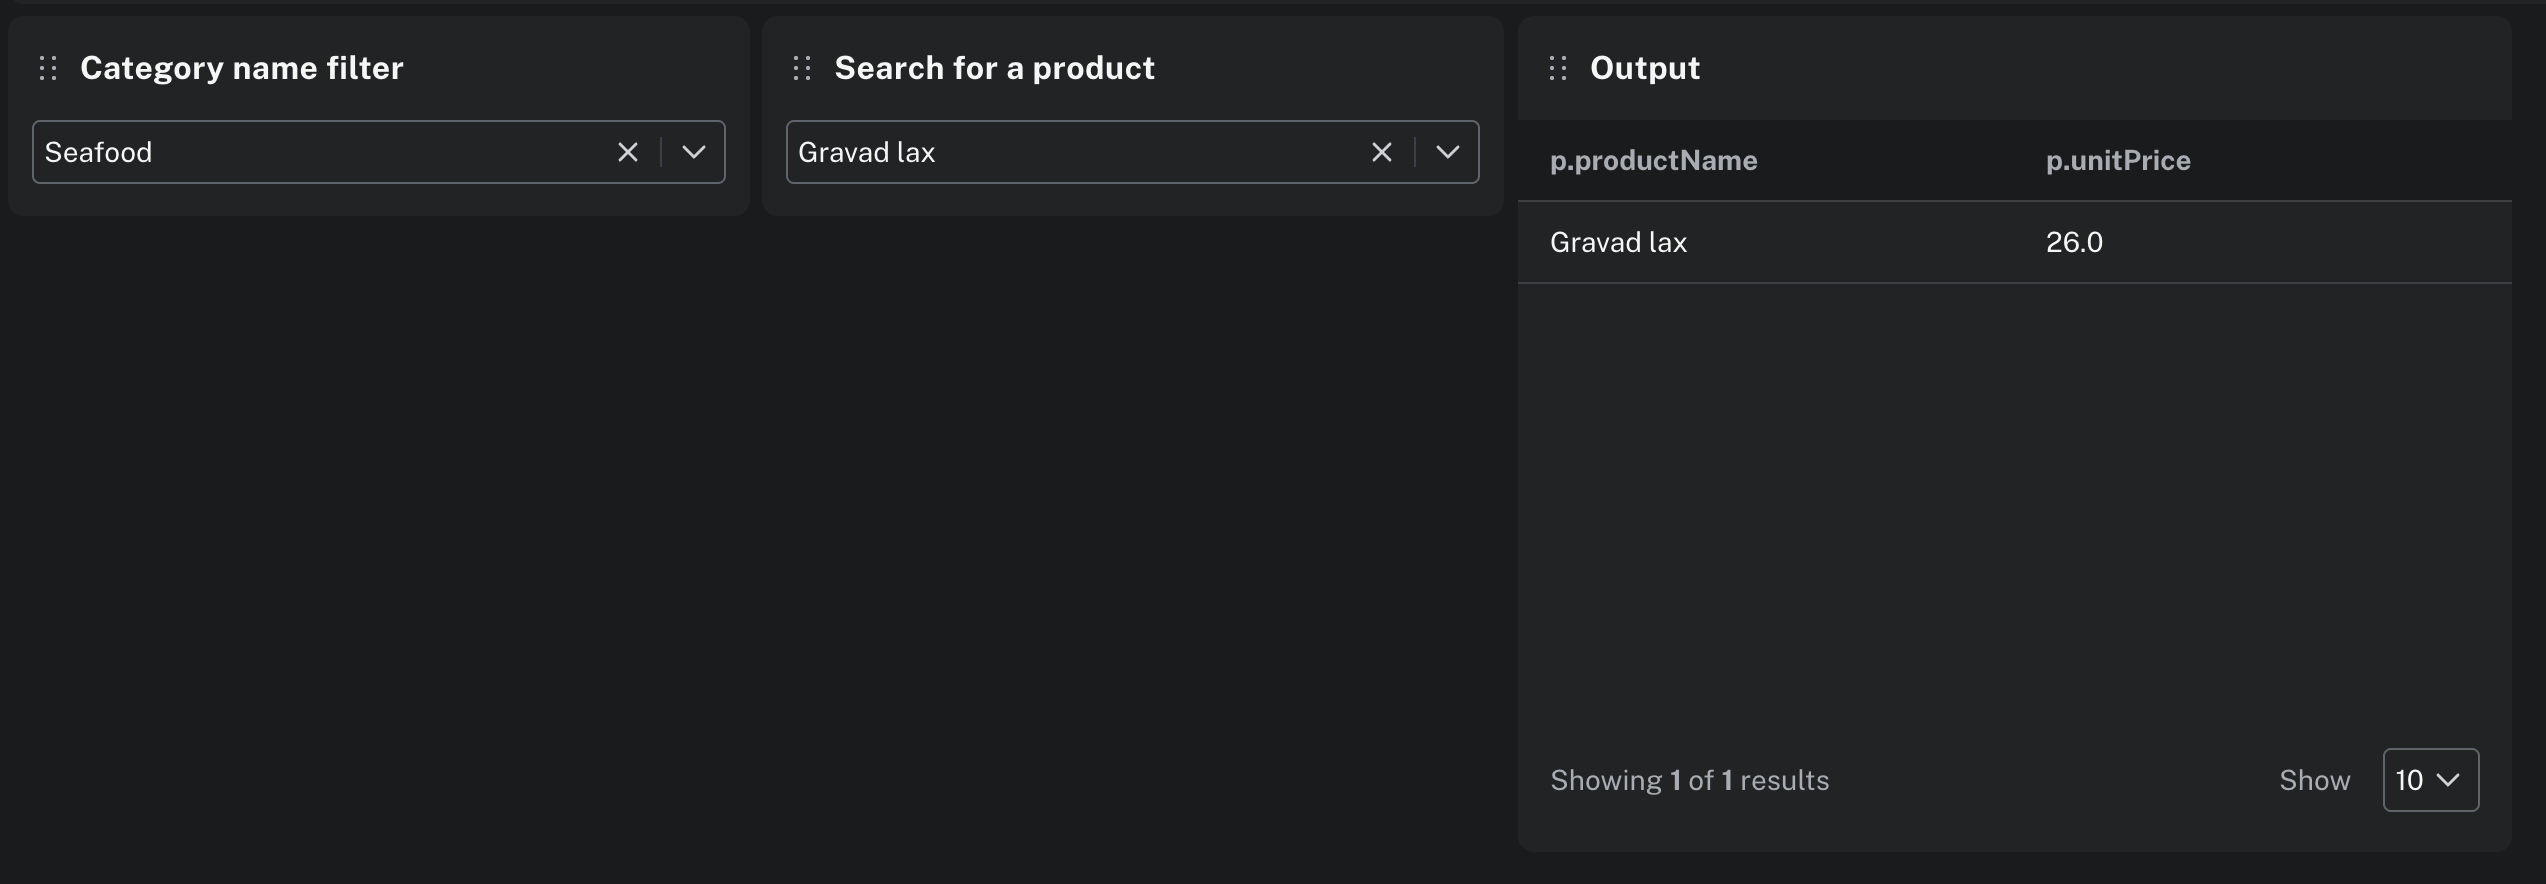Click the Output panel title

click(1643, 67)
